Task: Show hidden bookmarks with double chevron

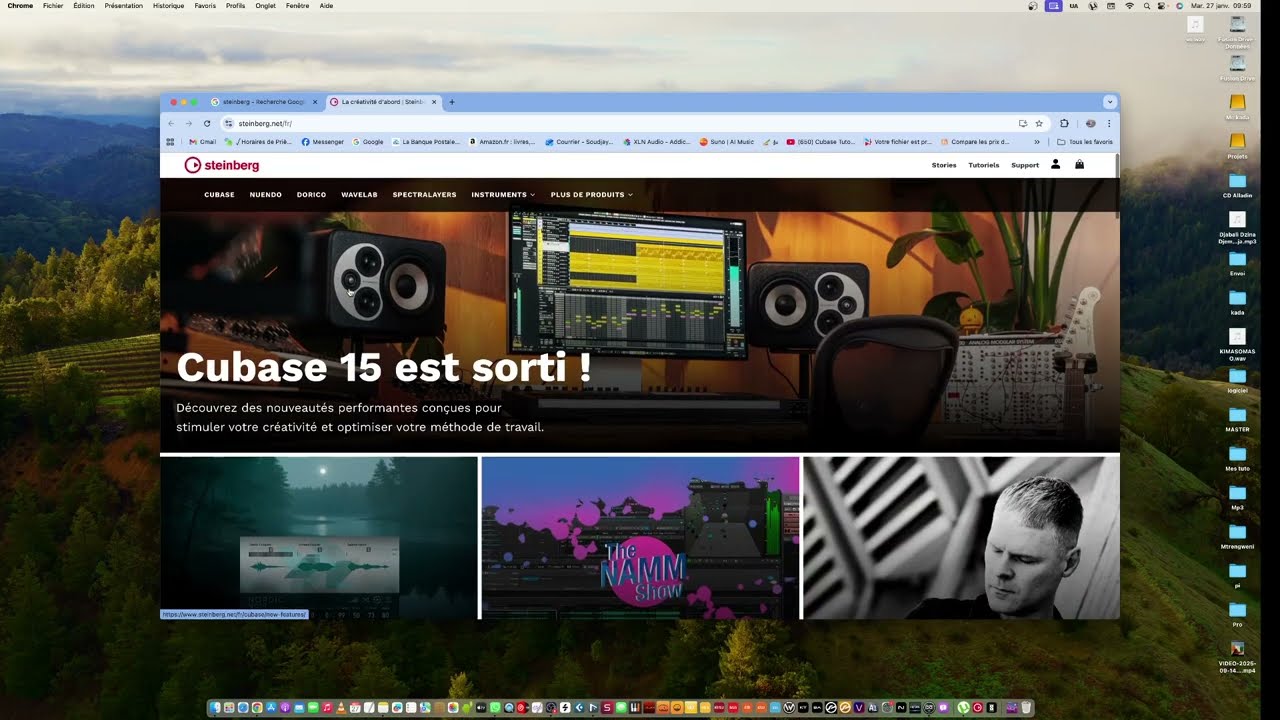Action: pos(1036,142)
